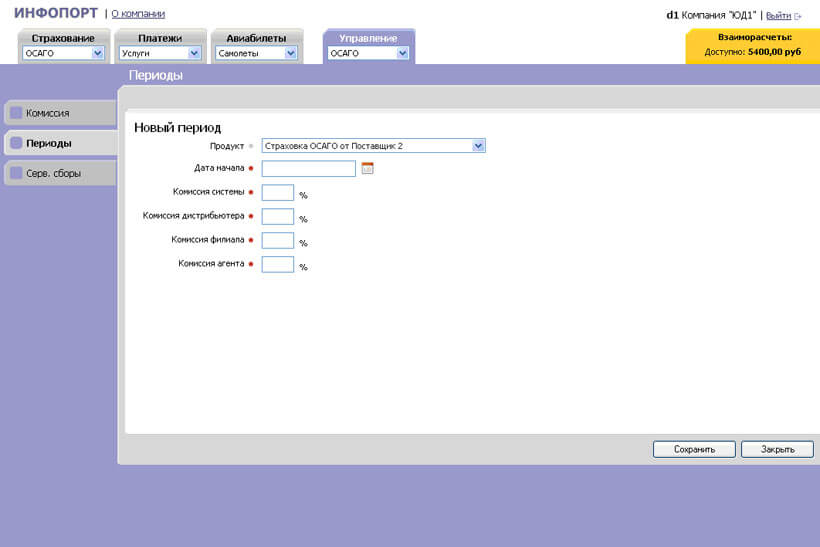Open the Управление ОСАГО dropdown
Image resolution: width=820 pixels, height=547 pixels.
click(x=402, y=54)
